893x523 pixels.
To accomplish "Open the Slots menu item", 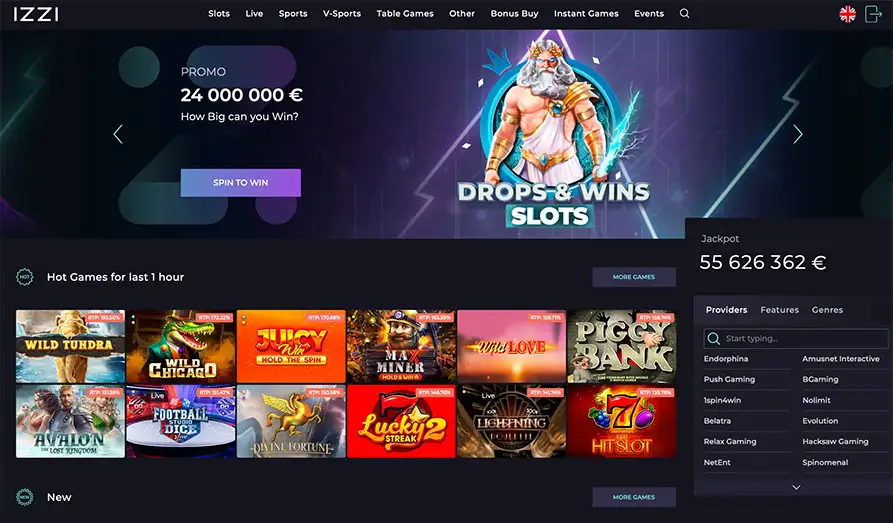I will click(x=219, y=14).
